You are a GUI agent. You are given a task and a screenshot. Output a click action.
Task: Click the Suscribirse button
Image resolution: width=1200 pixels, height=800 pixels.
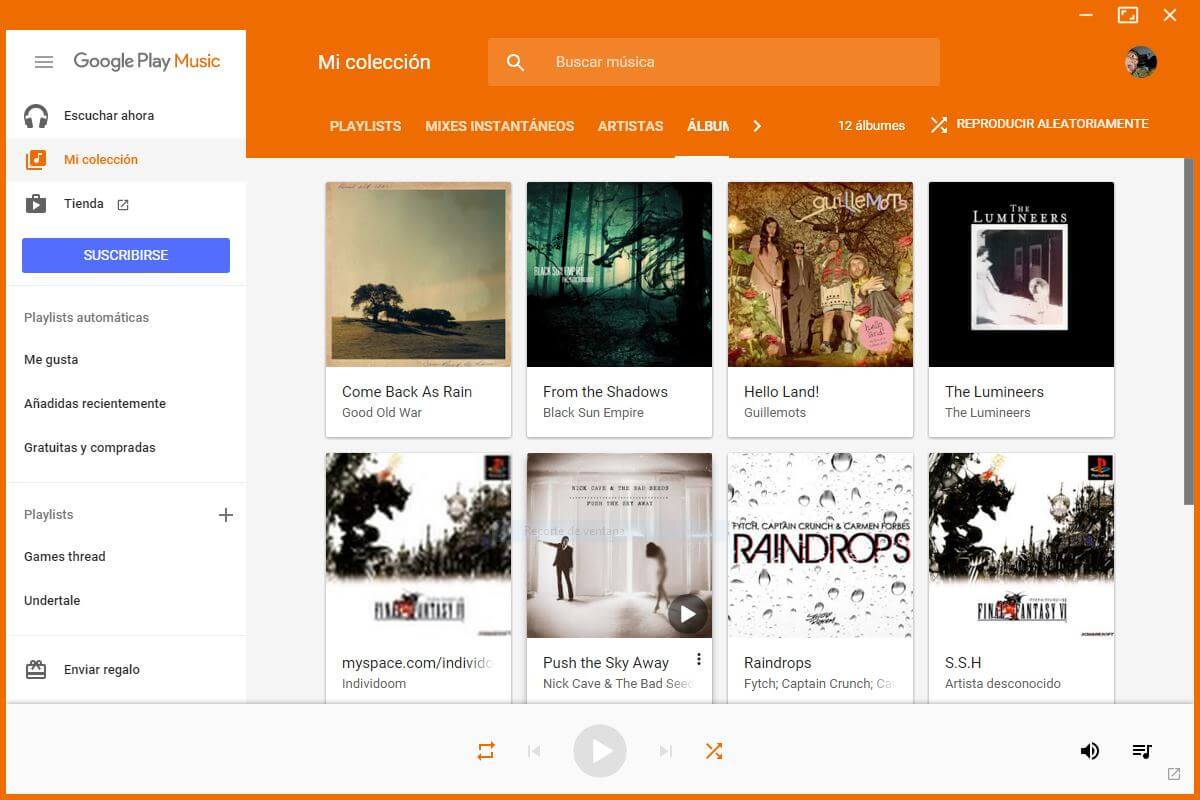126,255
